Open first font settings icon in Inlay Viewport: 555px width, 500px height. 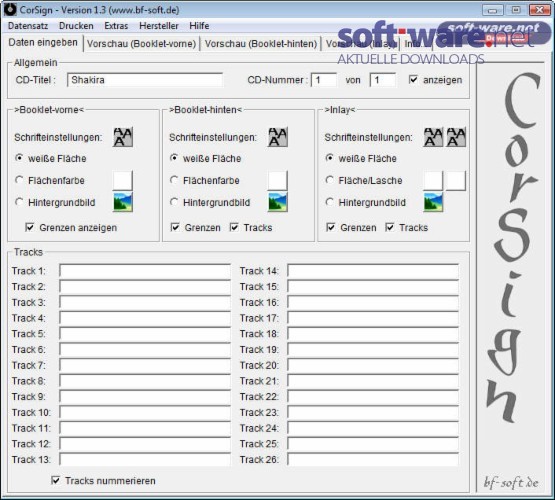pyautogui.click(x=433, y=137)
